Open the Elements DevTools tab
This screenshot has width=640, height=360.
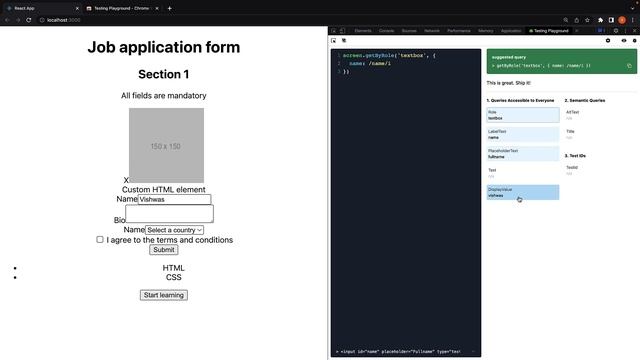click(363, 31)
